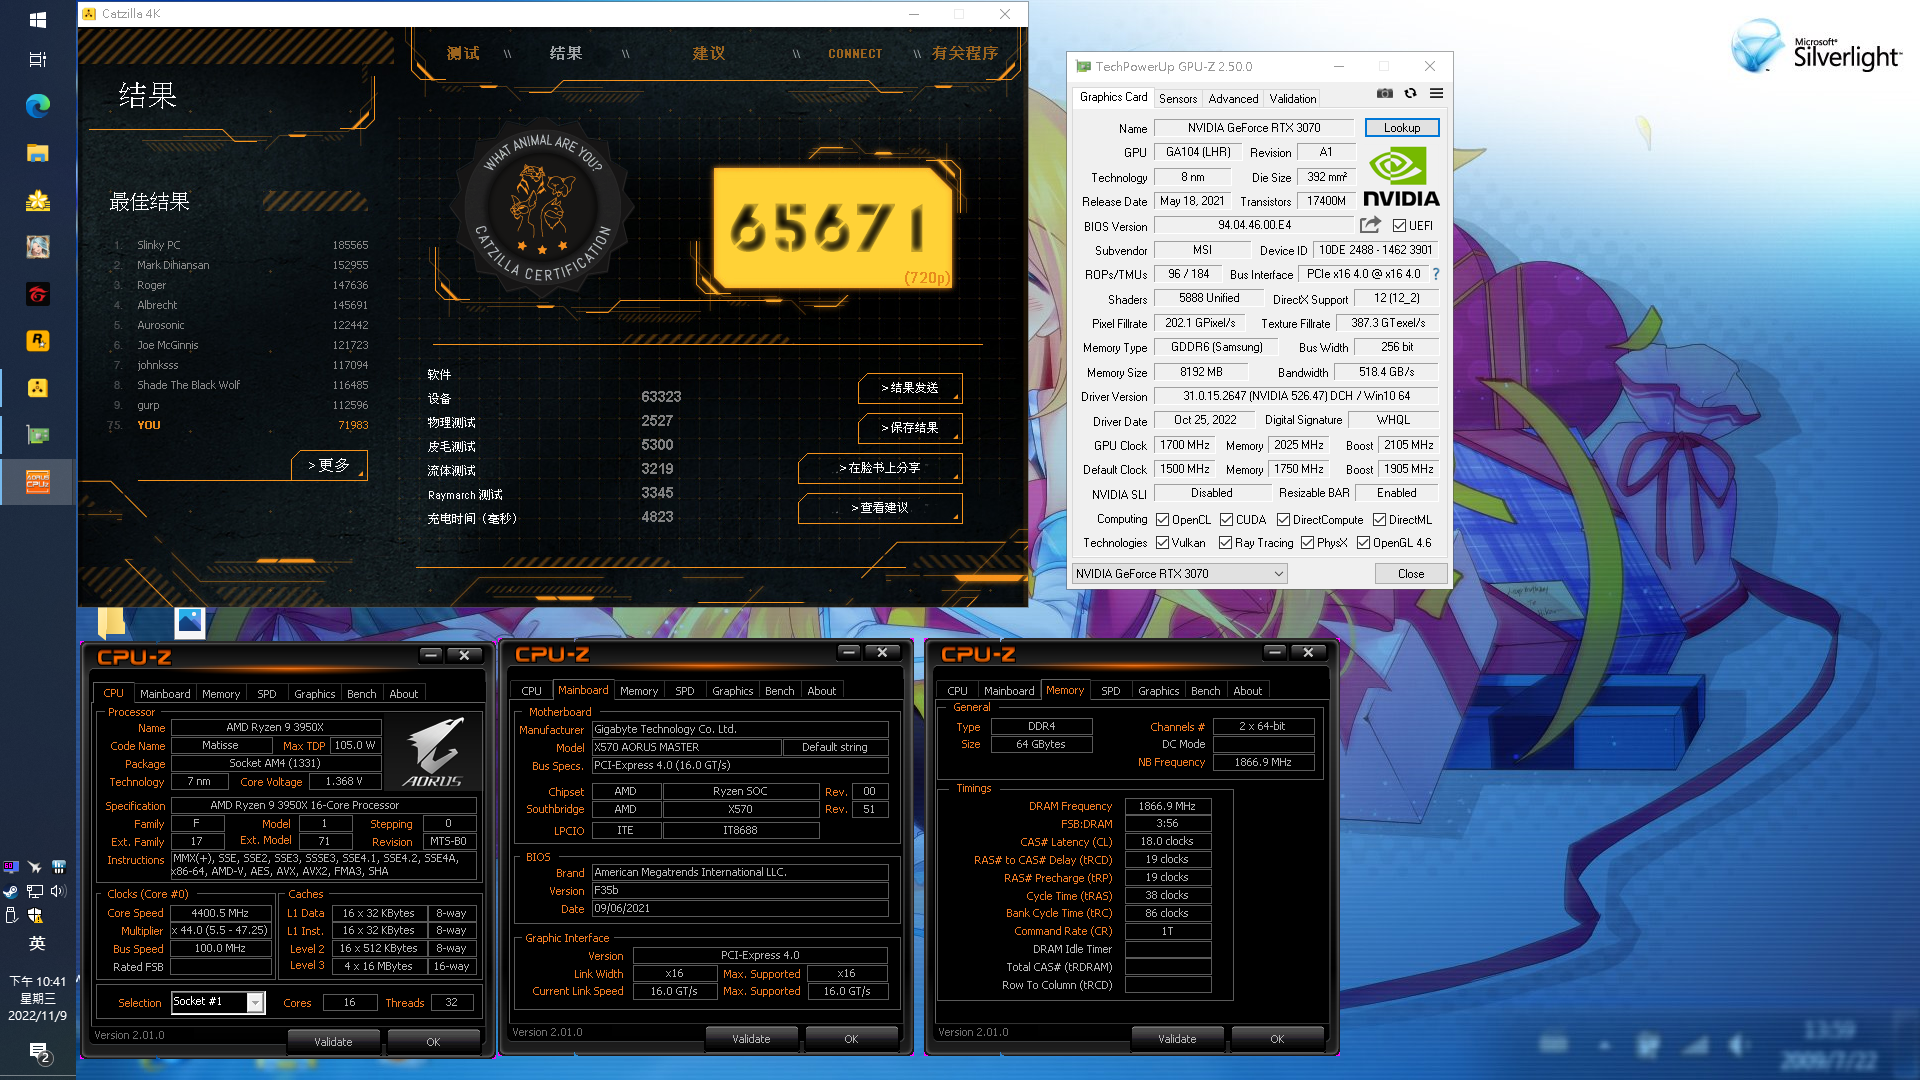This screenshot has height=1080, width=1920.
Task: Click the Close button in GPU-Z
Action: (x=1410, y=574)
